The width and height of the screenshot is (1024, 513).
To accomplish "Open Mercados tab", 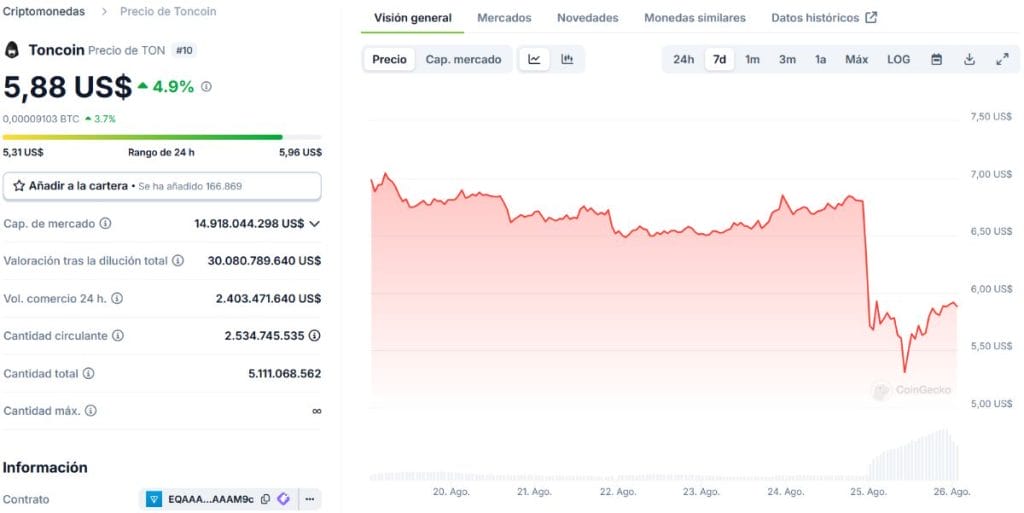I will 504,18.
